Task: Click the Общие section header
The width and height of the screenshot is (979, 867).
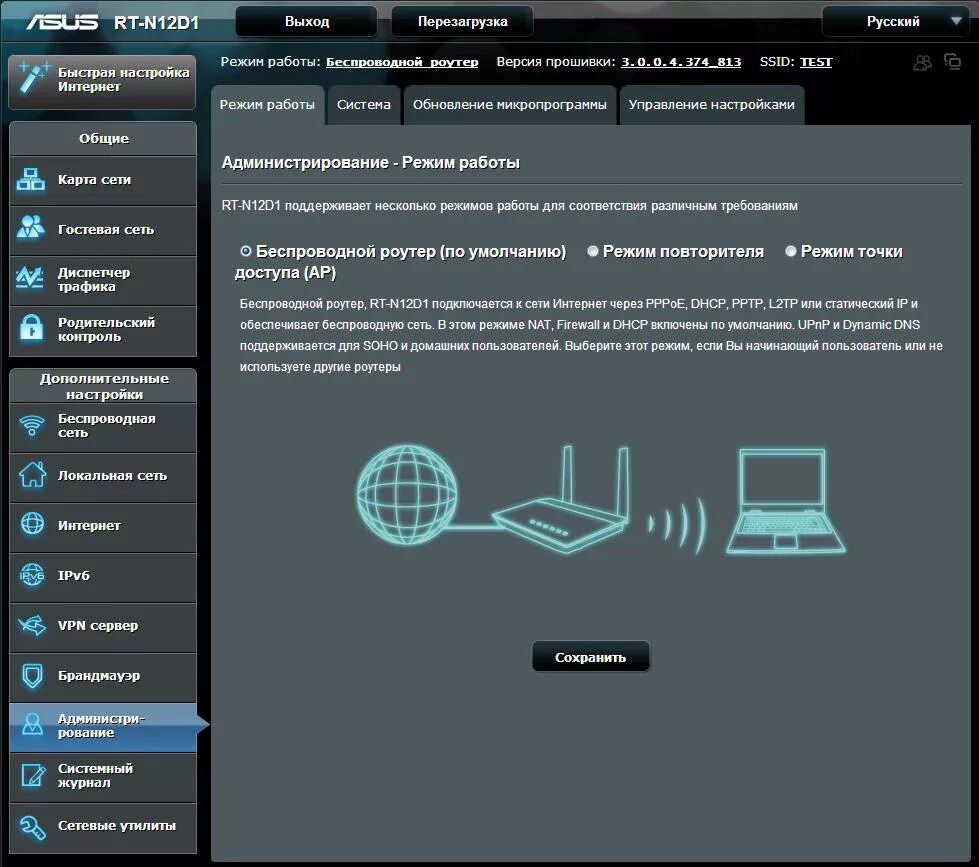Action: click(x=103, y=139)
